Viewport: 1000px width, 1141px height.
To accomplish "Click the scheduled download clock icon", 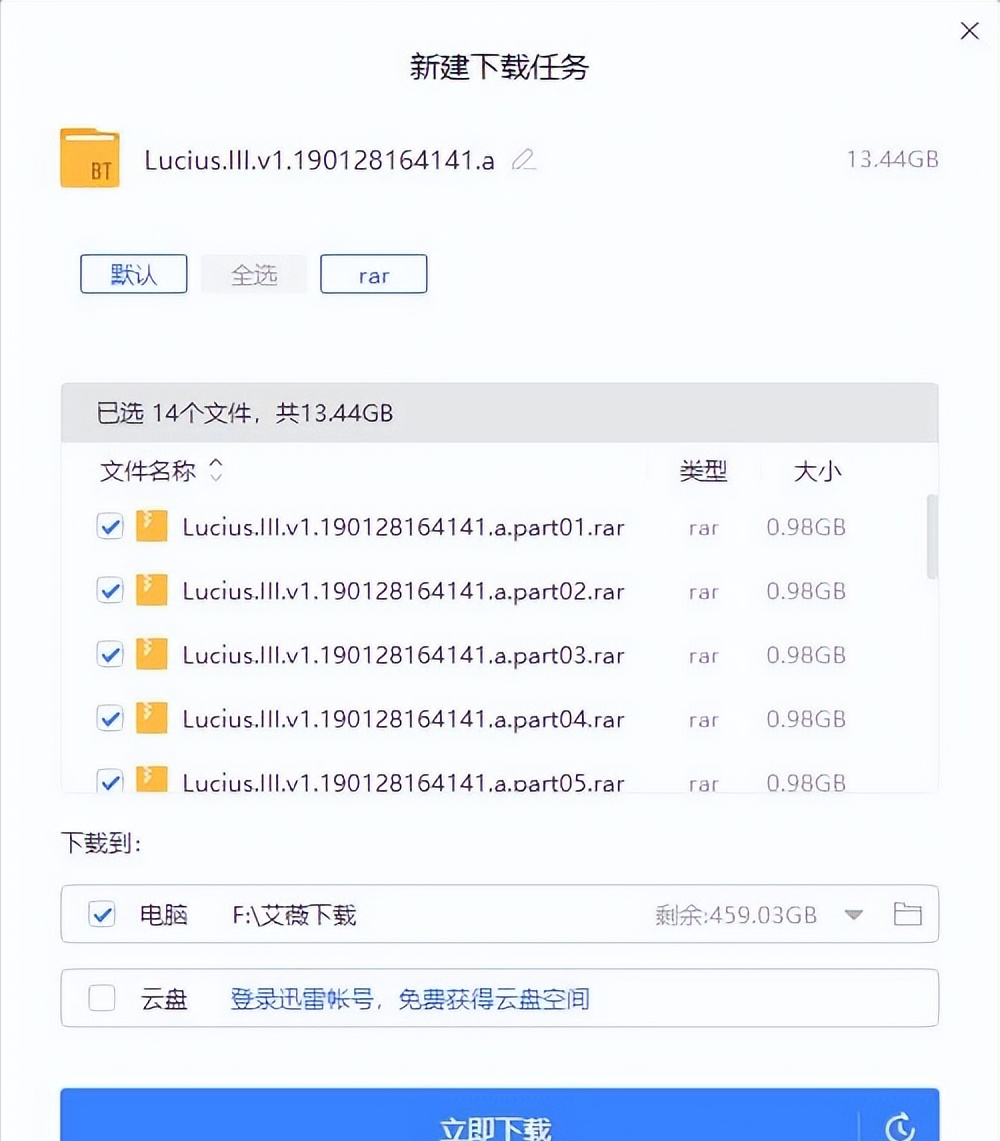I will (x=900, y=1126).
